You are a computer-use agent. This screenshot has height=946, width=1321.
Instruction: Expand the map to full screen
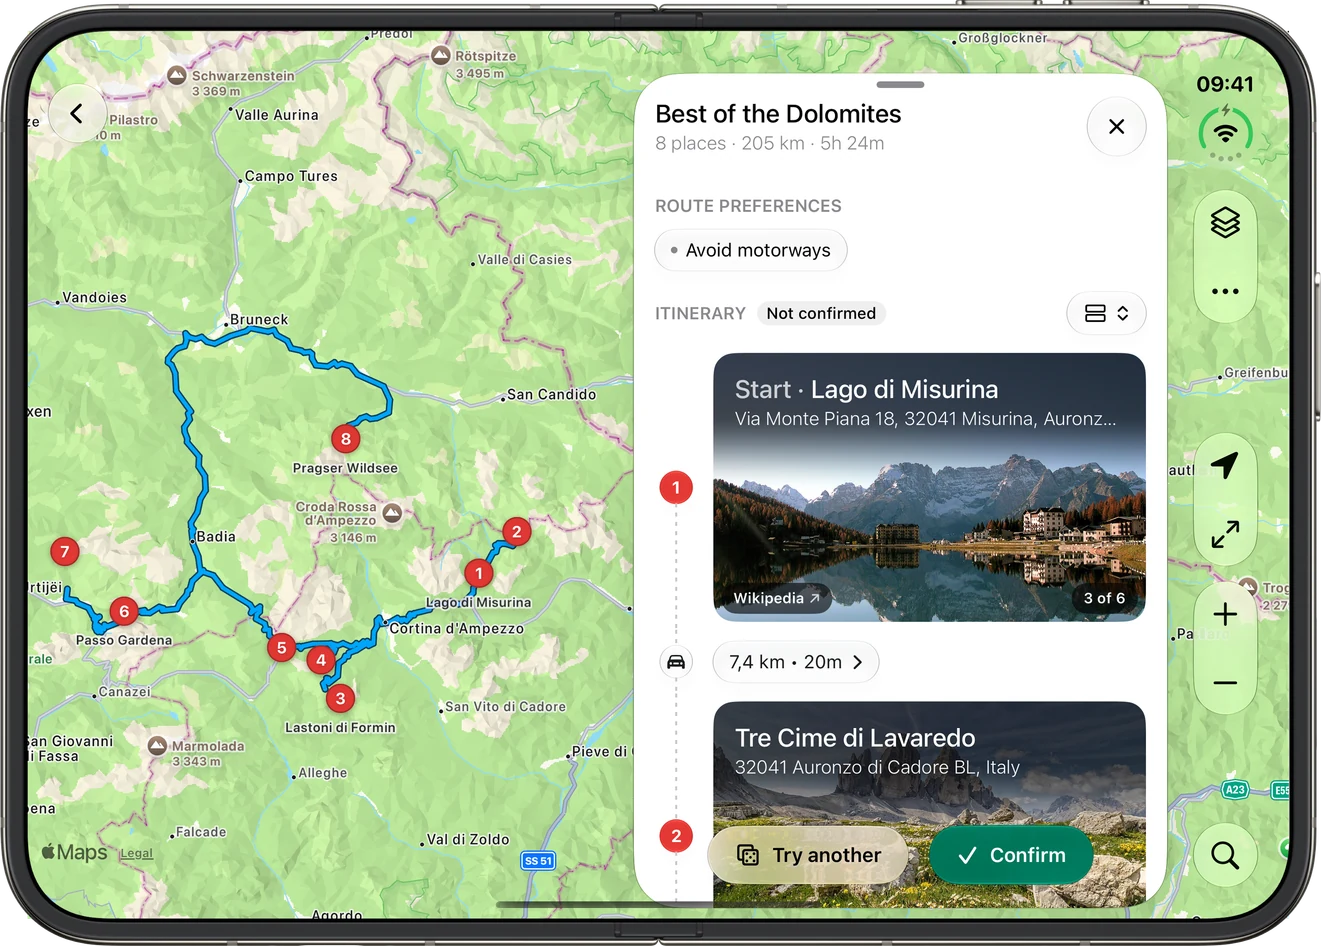click(x=1225, y=535)
